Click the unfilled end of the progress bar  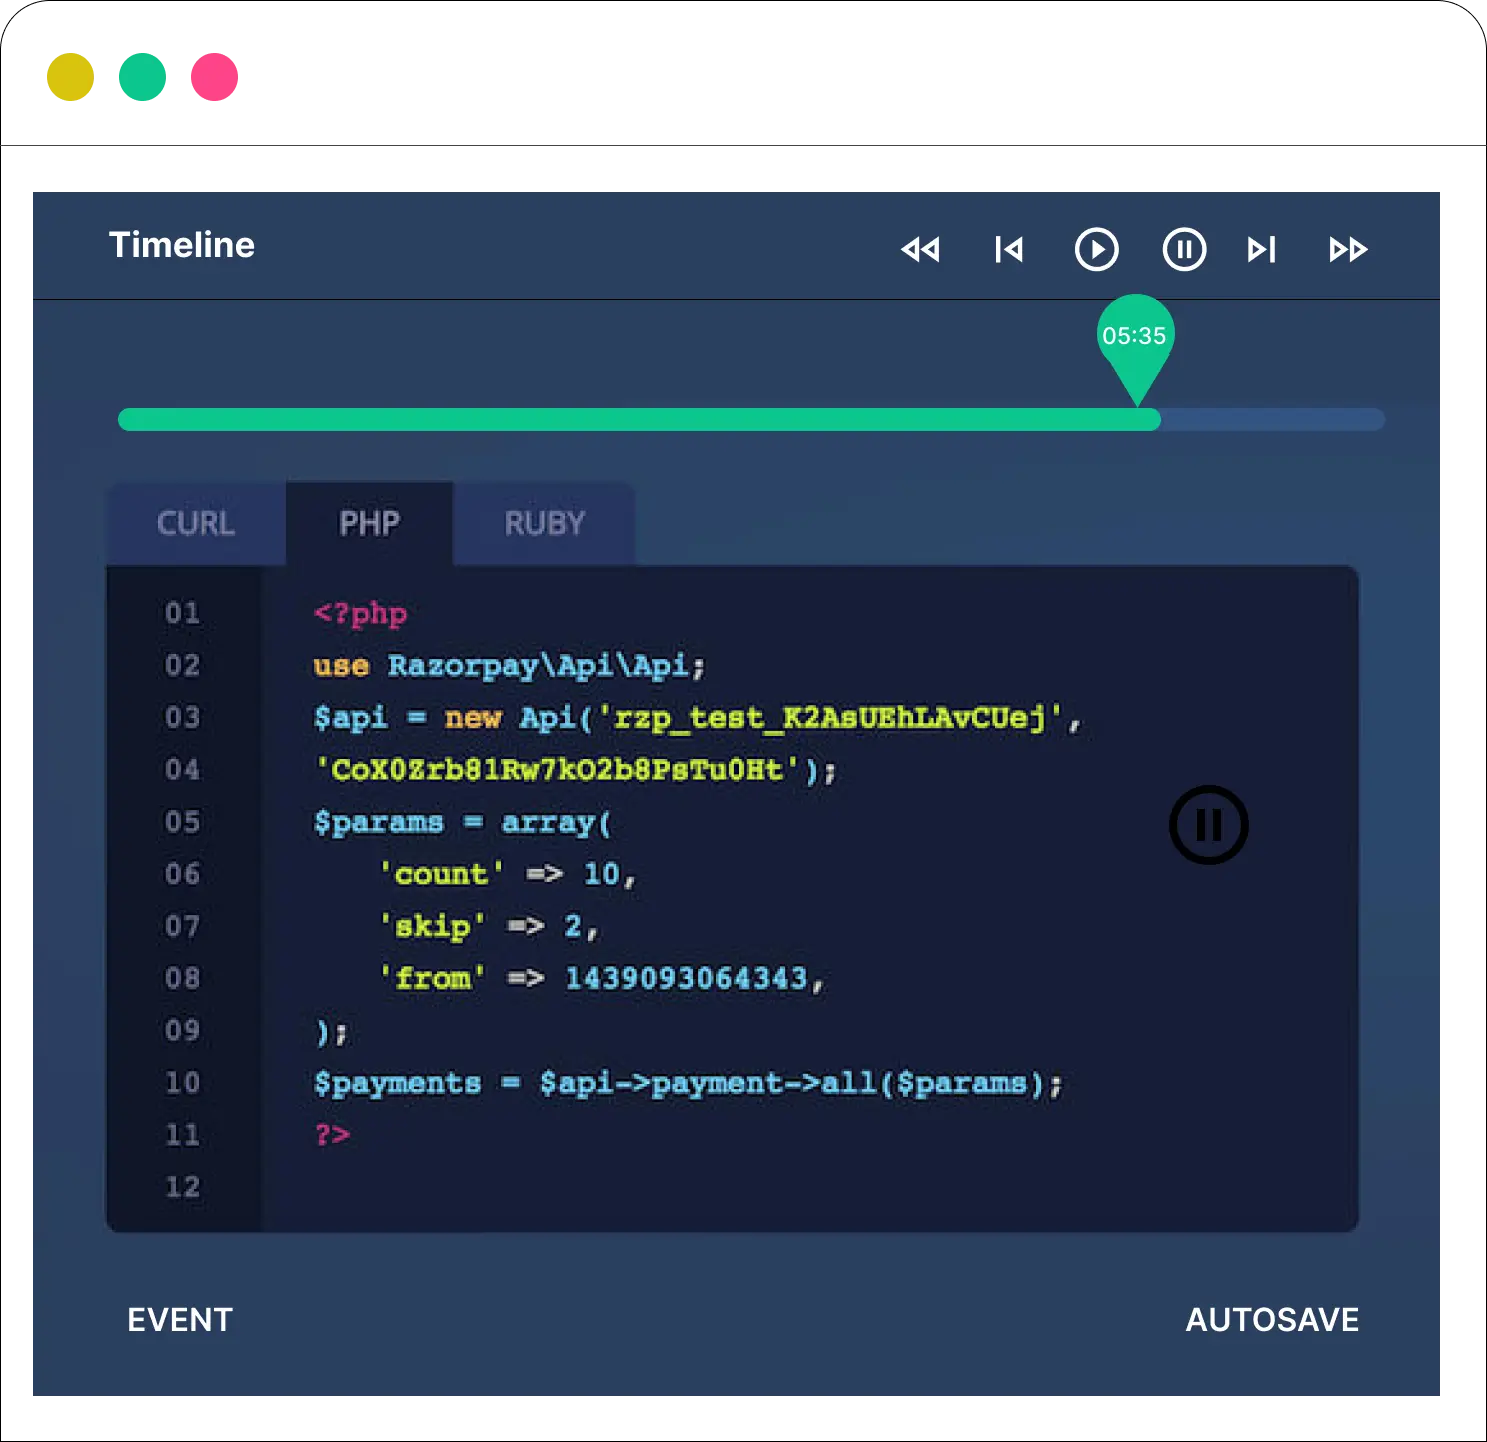click(x=1272, y=420)
